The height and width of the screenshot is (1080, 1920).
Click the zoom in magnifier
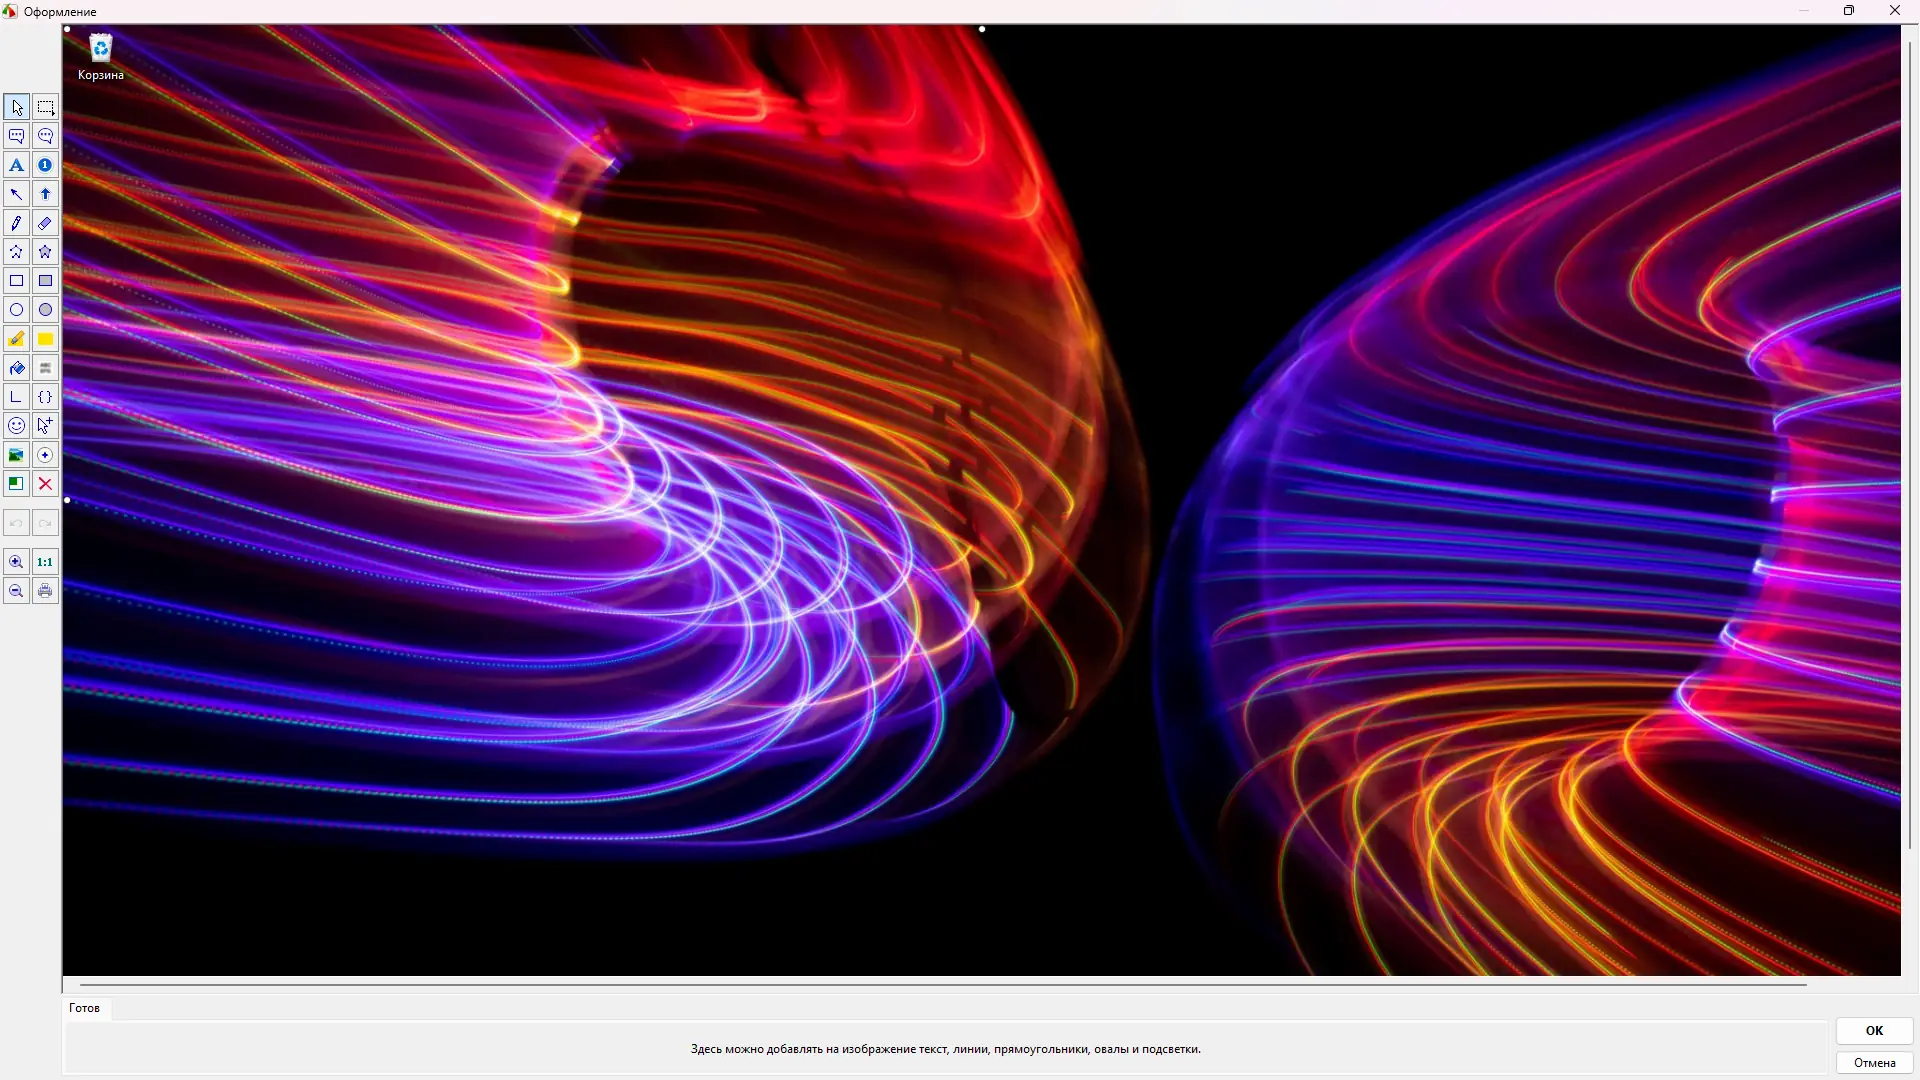tap(16, 562)
